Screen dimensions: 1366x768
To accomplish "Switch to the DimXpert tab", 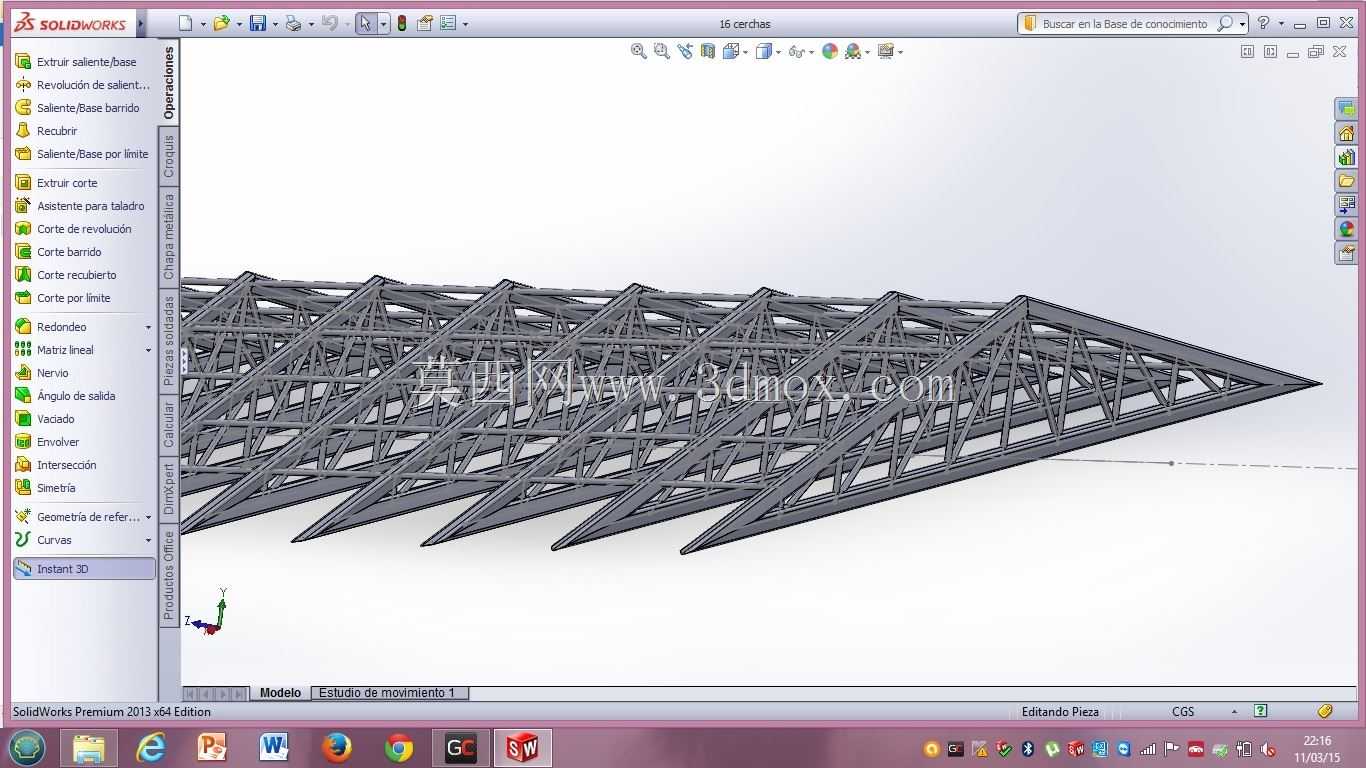I will point(169,489).
